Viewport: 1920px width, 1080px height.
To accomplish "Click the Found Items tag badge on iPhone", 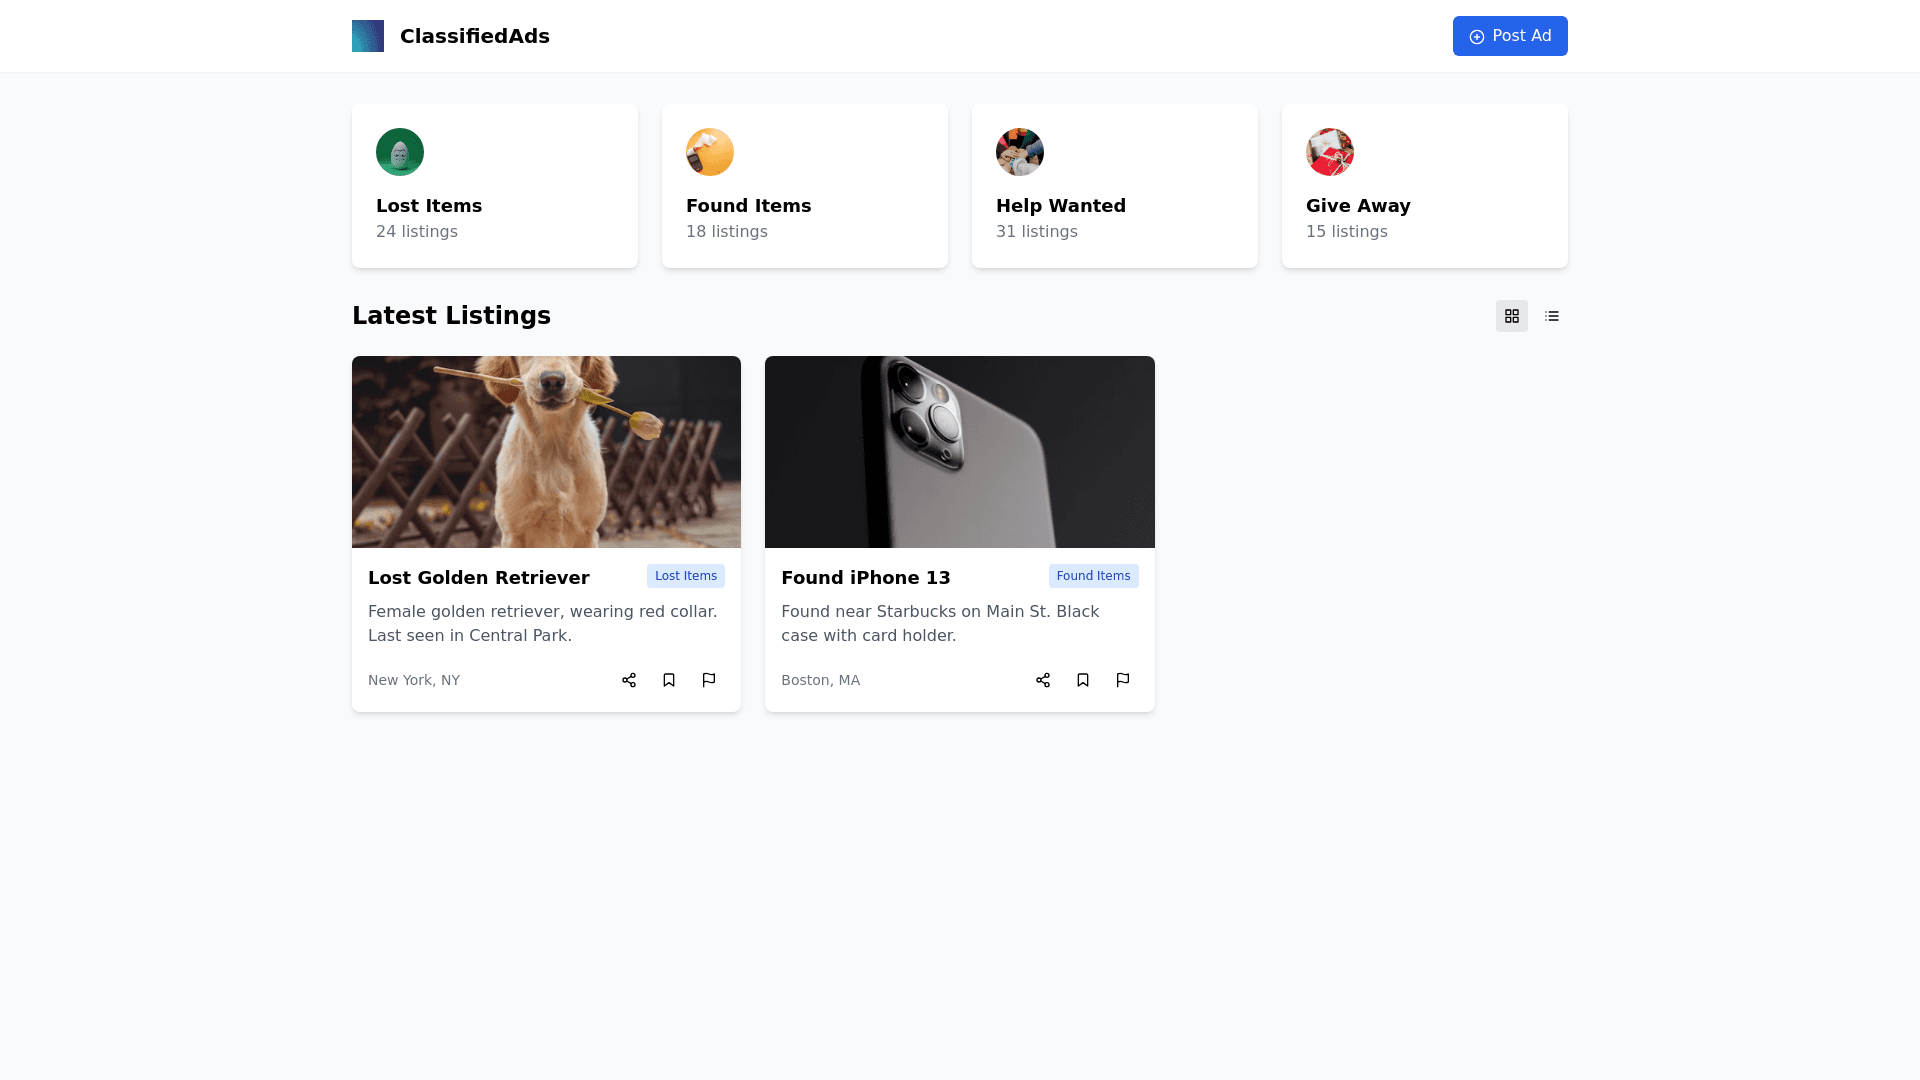I will click(x=1093, y=576).
